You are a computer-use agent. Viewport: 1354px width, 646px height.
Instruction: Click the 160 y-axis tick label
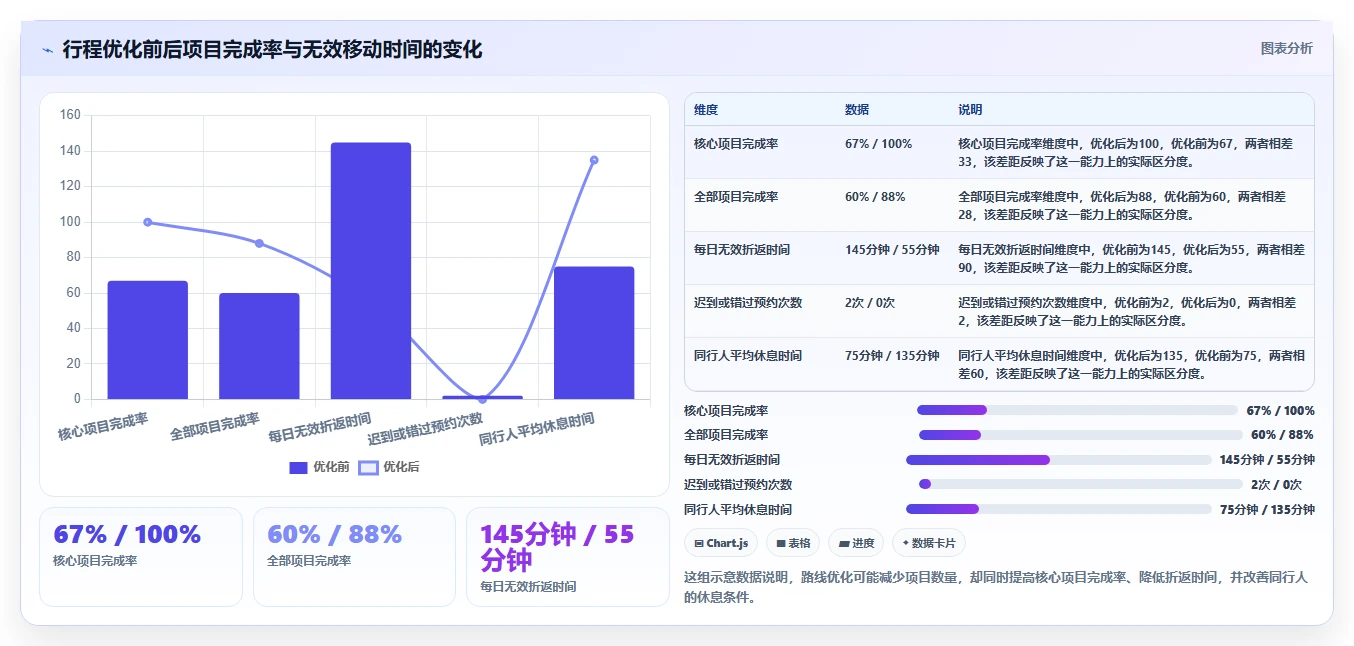pos(70,115)
